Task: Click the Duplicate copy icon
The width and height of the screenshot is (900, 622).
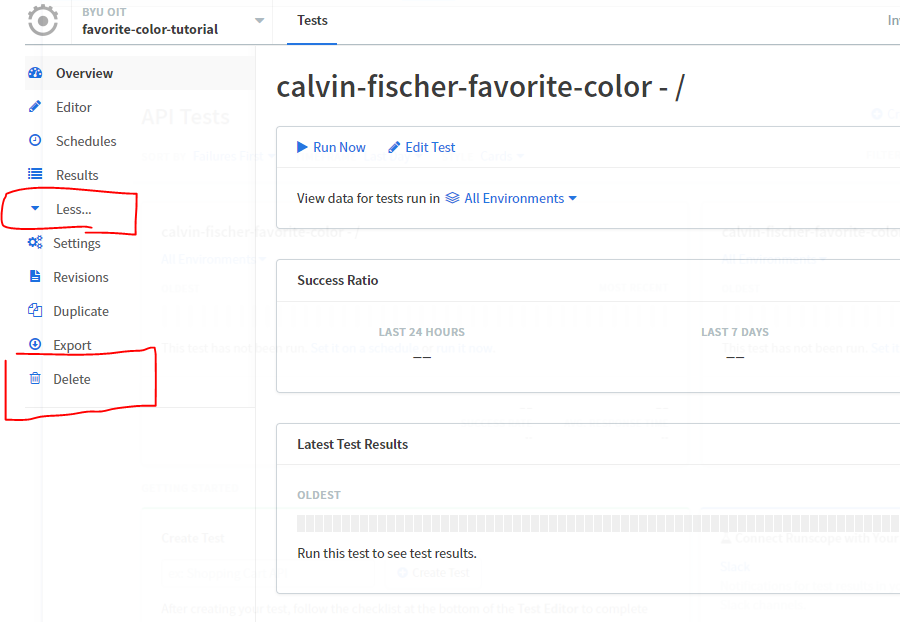Action: click(x=35, y=311)
